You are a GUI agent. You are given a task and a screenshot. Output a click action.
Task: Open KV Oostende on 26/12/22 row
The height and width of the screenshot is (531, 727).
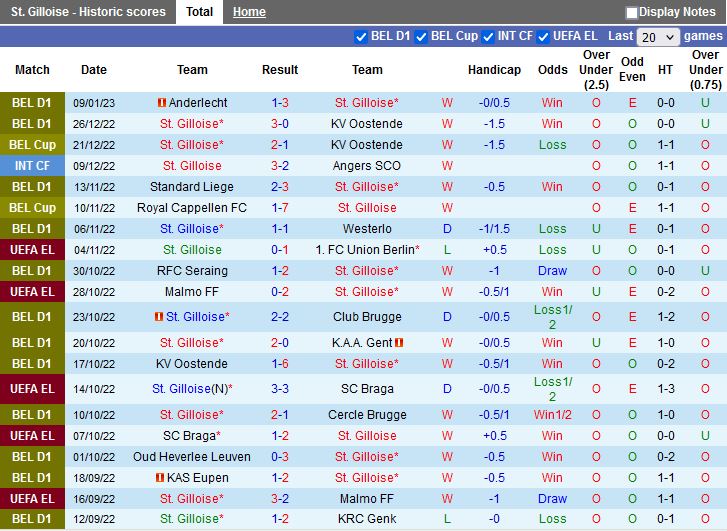coord(367,124)
